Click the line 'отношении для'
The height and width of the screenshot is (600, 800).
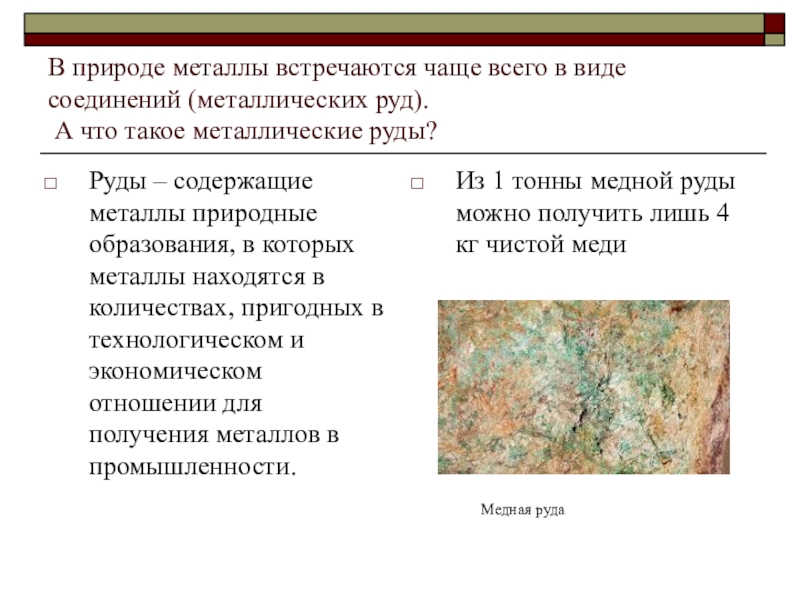point(176,404)
